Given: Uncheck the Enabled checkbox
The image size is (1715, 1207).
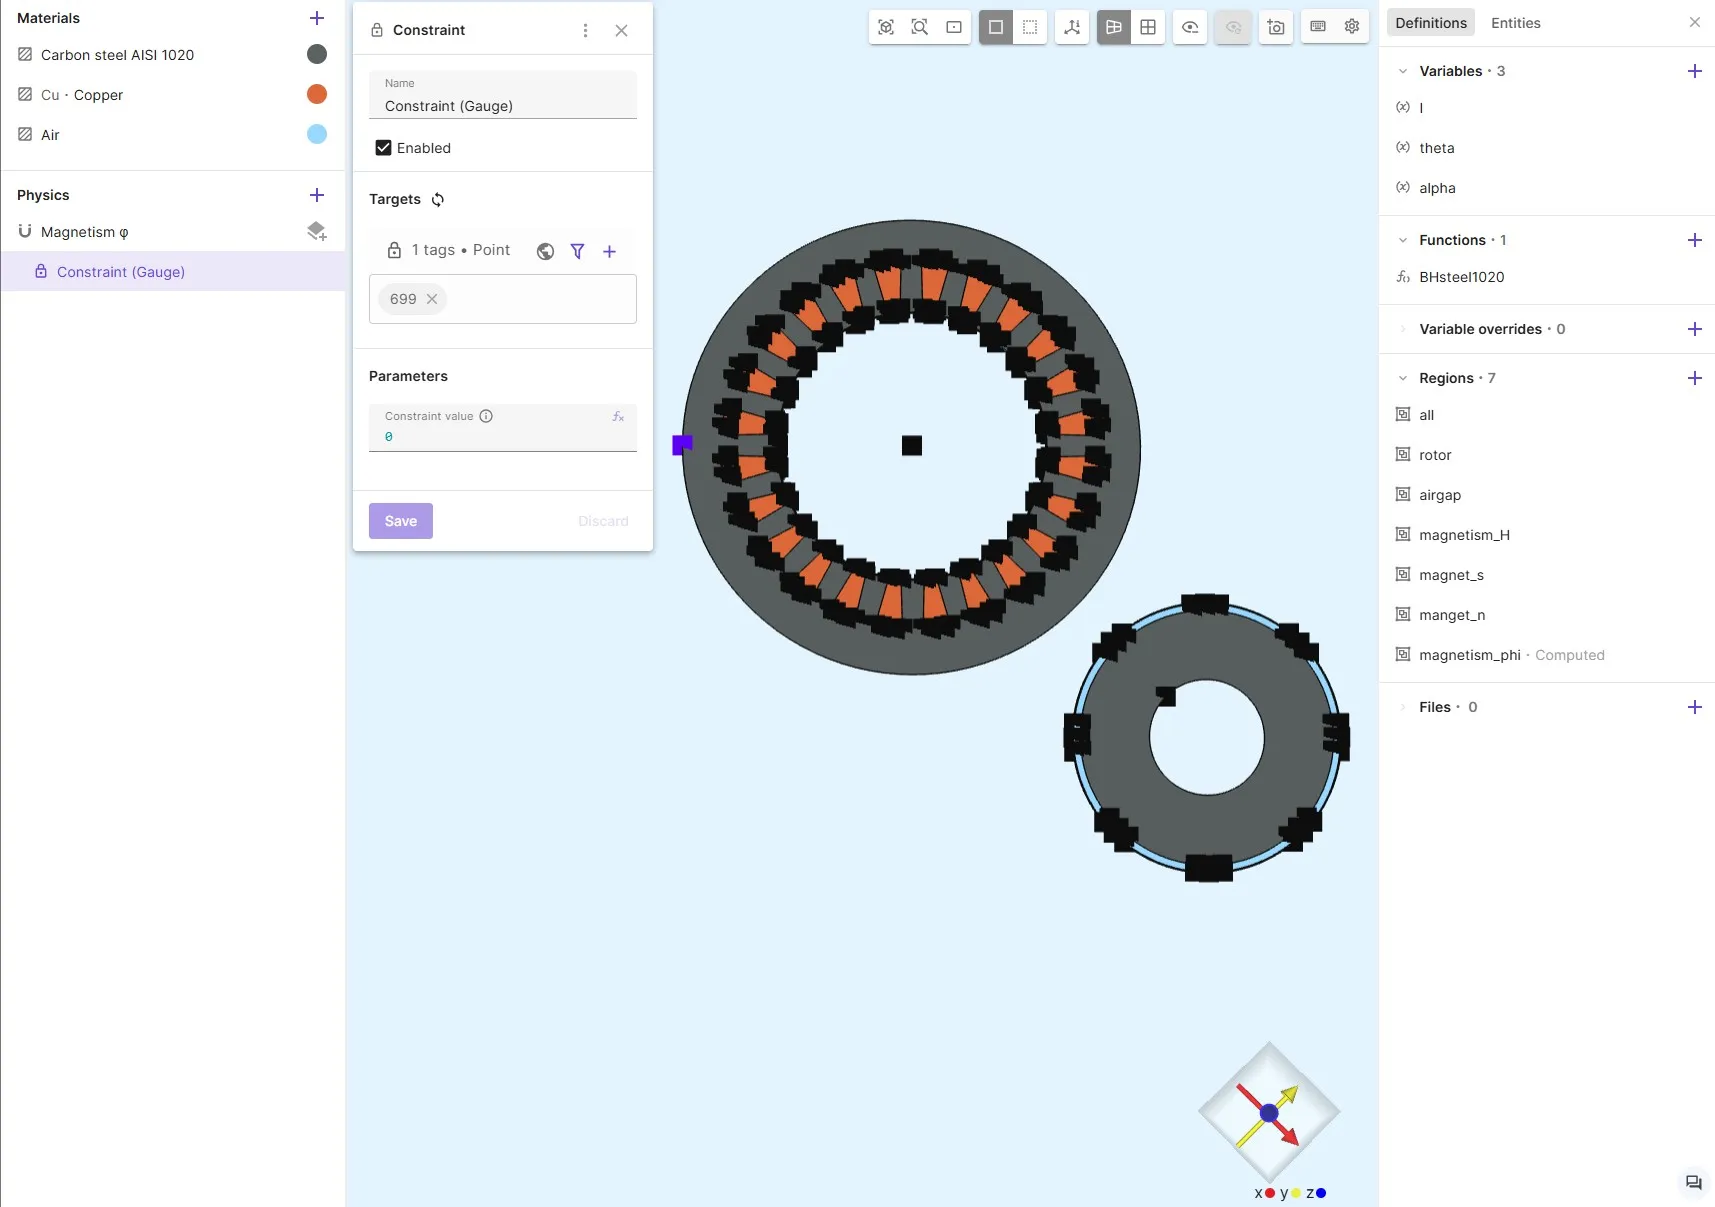Looking at the screenshot, I should tap(383, 148).
